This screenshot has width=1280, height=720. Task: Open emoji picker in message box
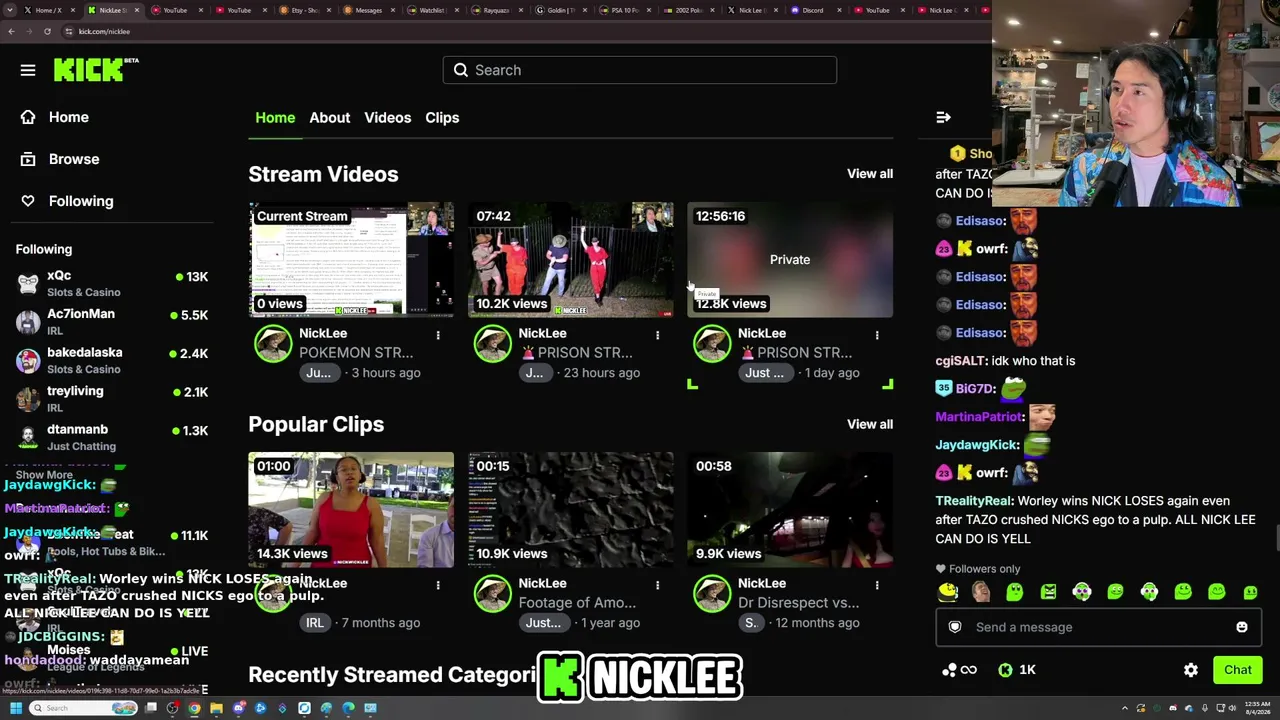(1242, 627)
